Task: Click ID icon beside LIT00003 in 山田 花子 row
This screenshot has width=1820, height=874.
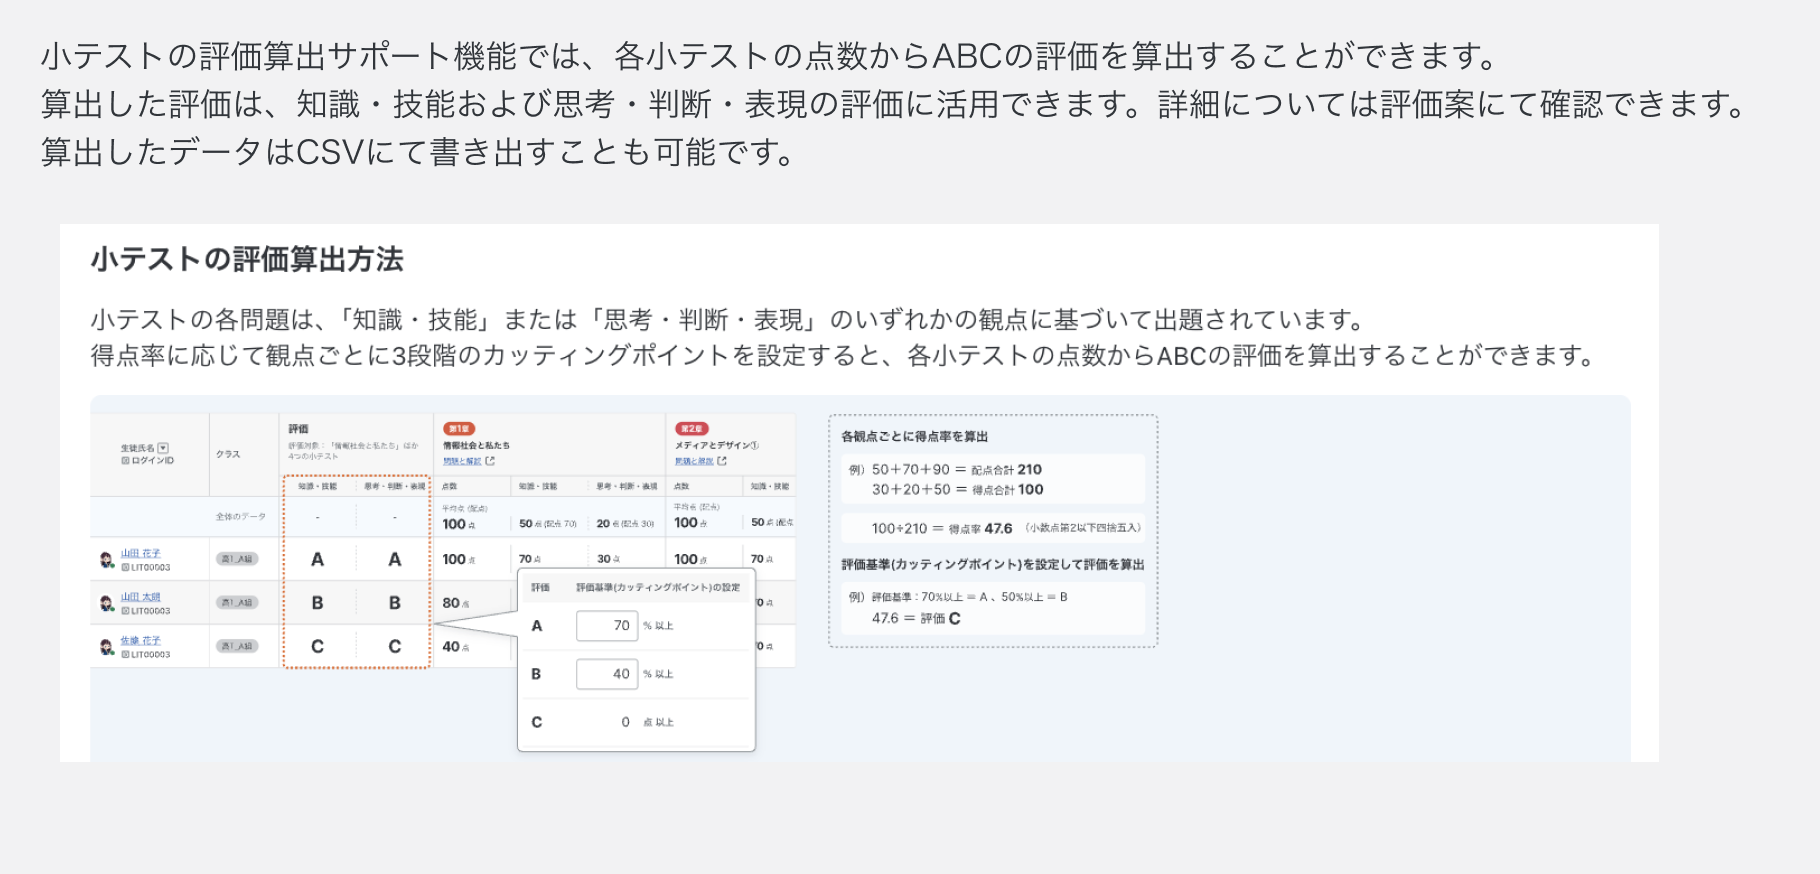Action: [126, 568]
